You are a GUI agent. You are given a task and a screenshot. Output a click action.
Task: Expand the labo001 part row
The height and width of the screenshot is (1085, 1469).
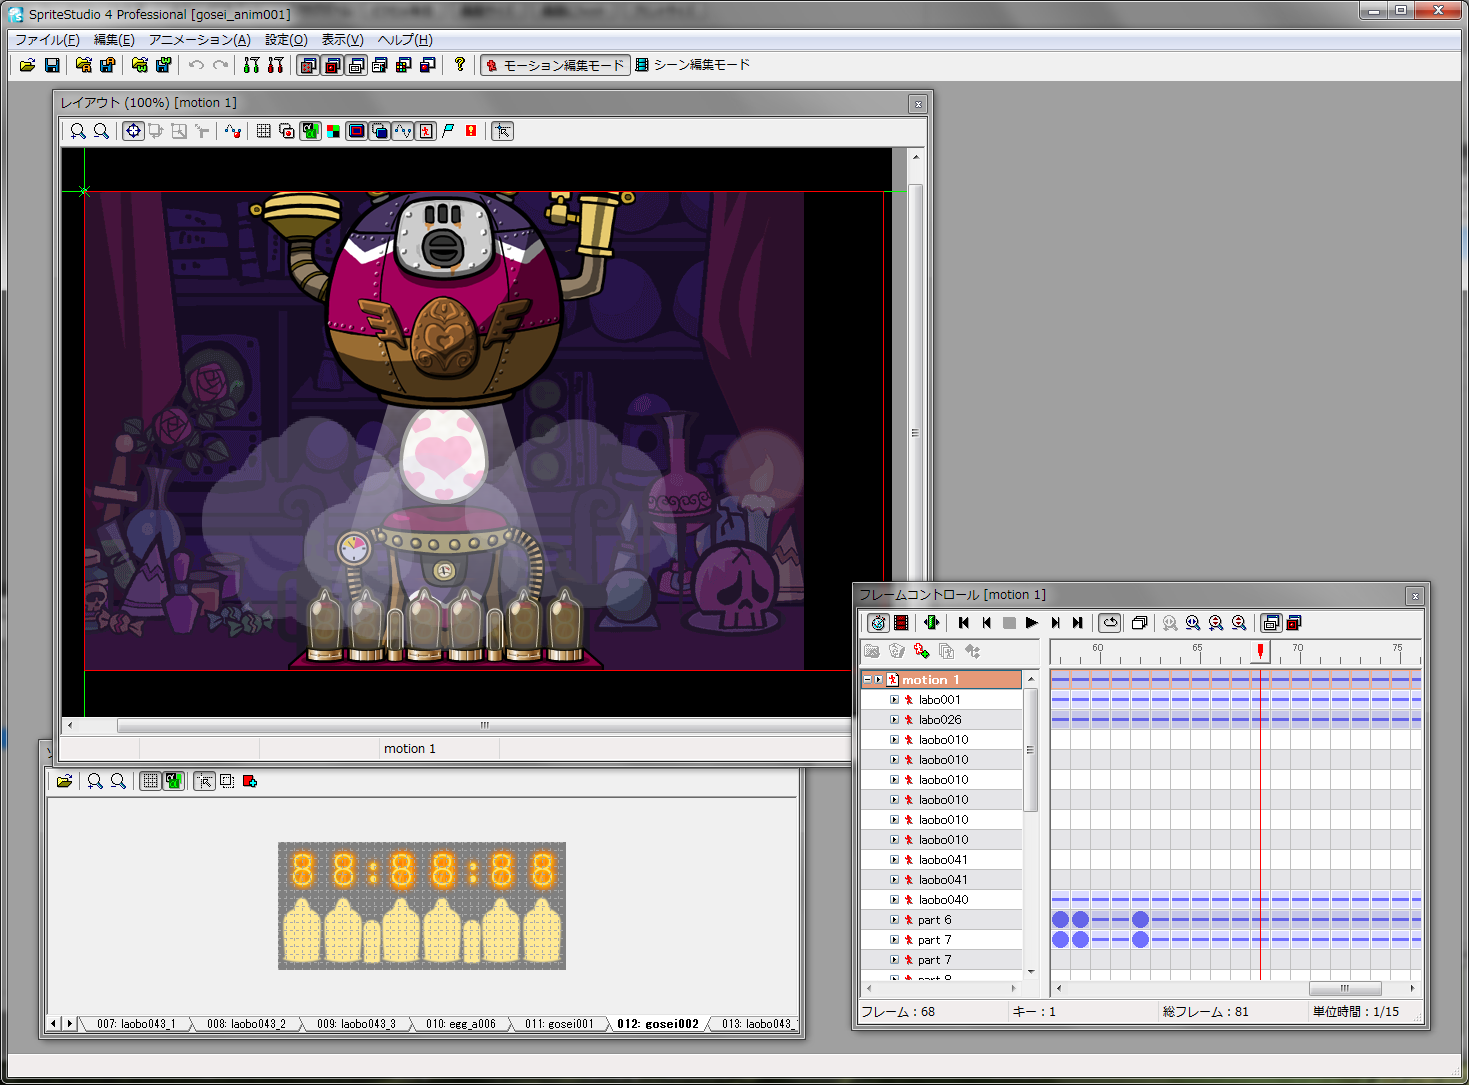[894, 700]
